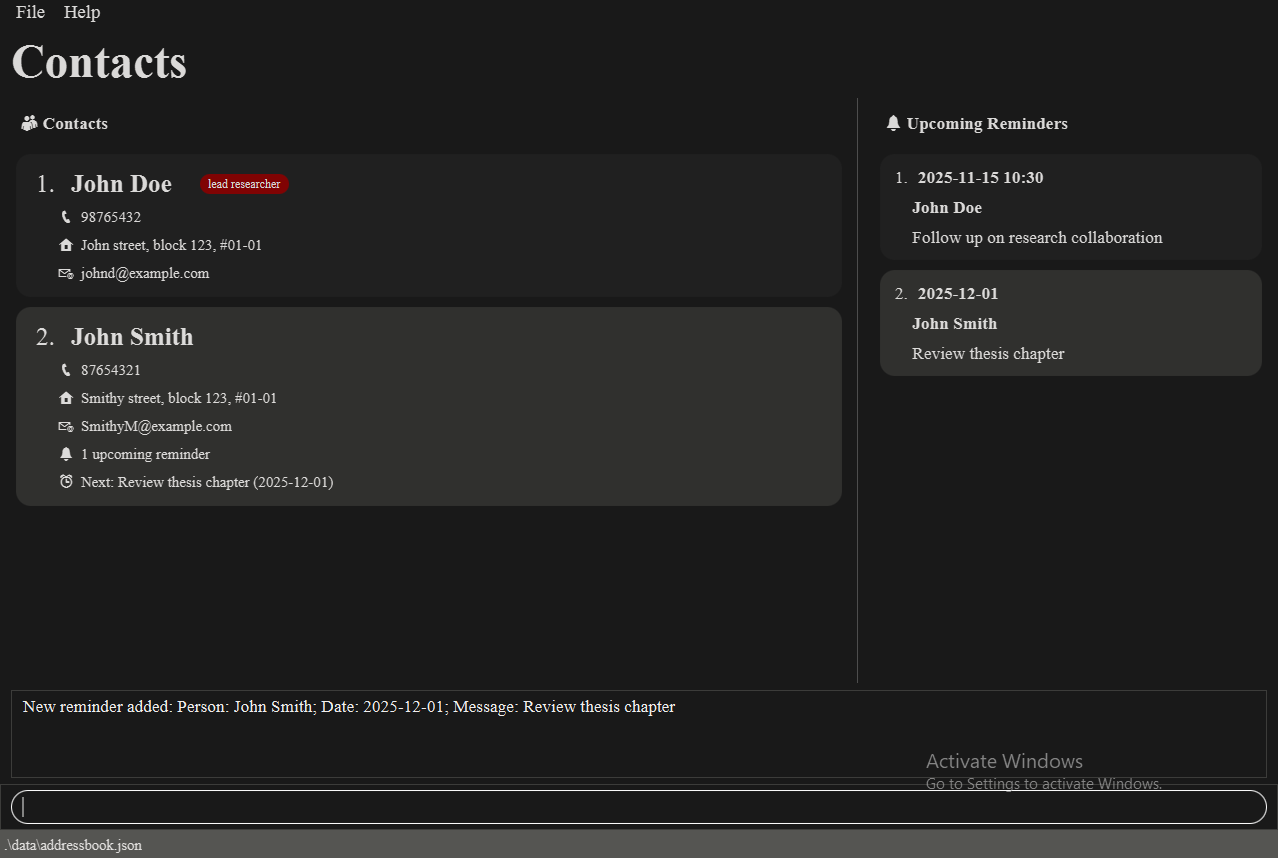Click John Doe's email envelope icon
This screenshot has height=858, width=1278.
coord(66,273)
